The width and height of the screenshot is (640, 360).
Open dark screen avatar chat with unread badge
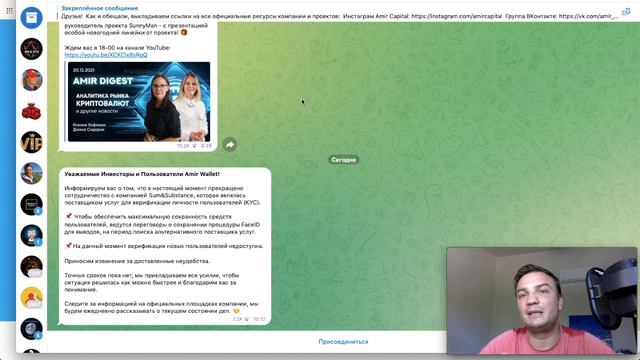pyautogui.click(x=31, y=204)
